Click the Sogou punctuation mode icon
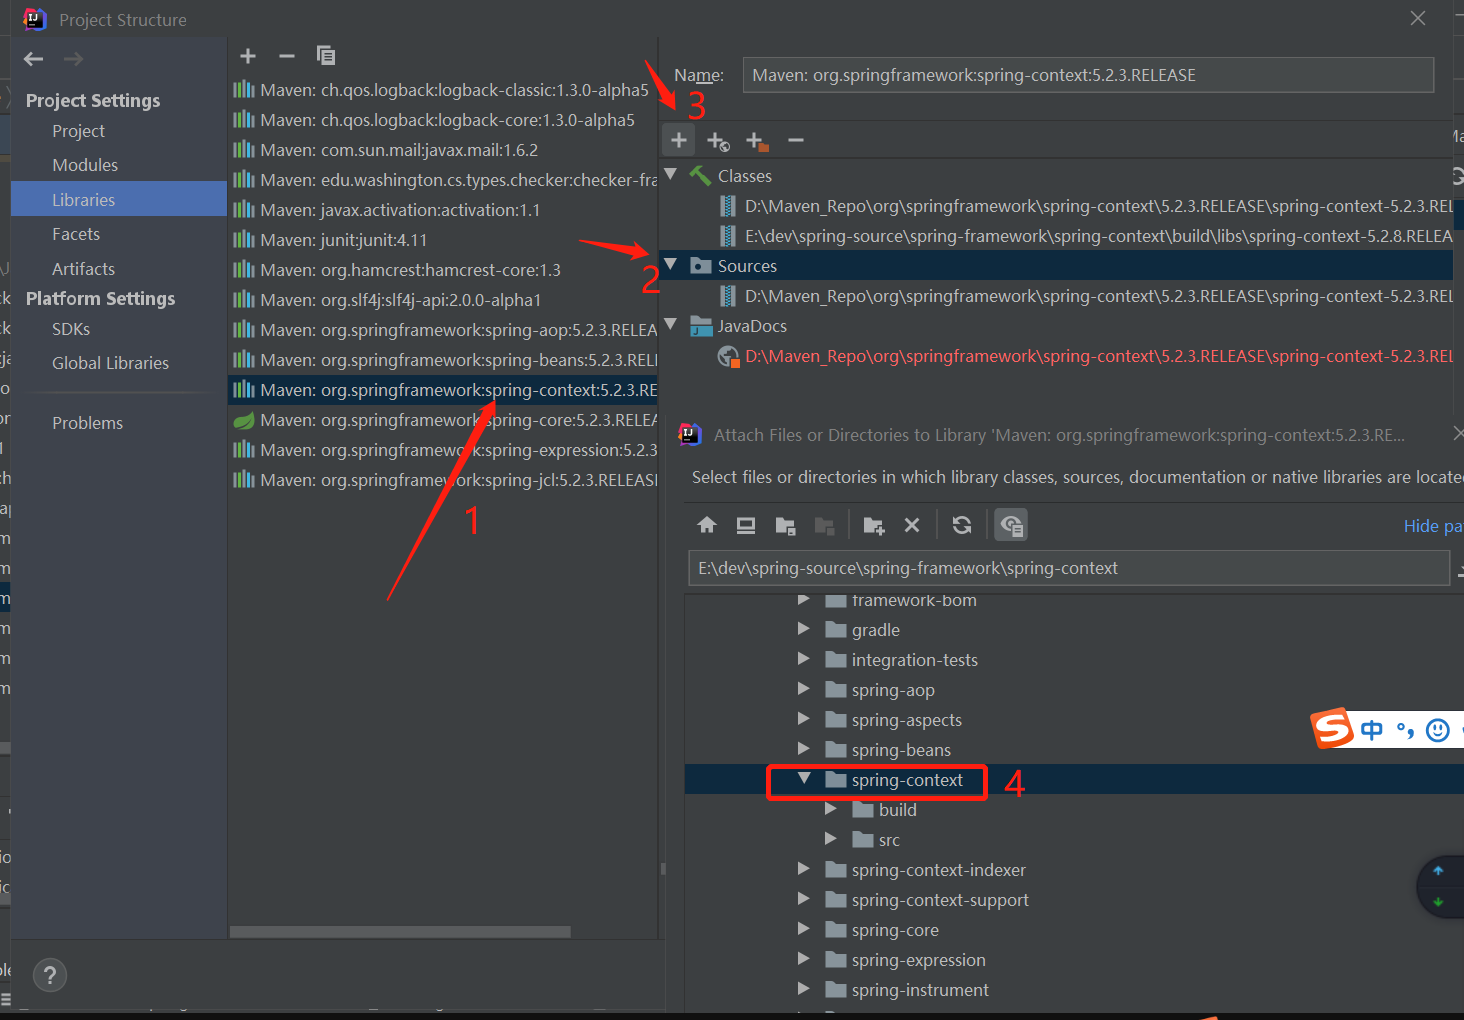The image size is (1464, 1020). (x=1406, y=730)
